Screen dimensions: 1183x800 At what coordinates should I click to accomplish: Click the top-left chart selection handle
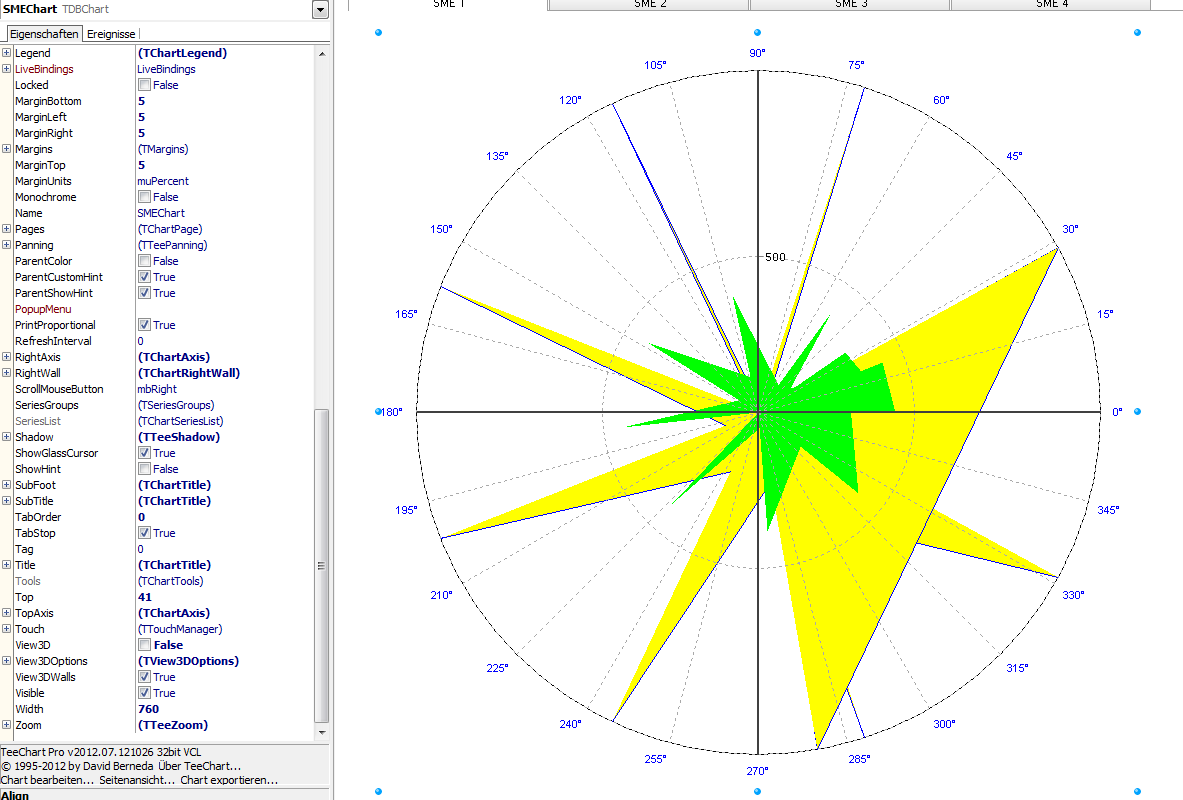[x=379, y=32]
